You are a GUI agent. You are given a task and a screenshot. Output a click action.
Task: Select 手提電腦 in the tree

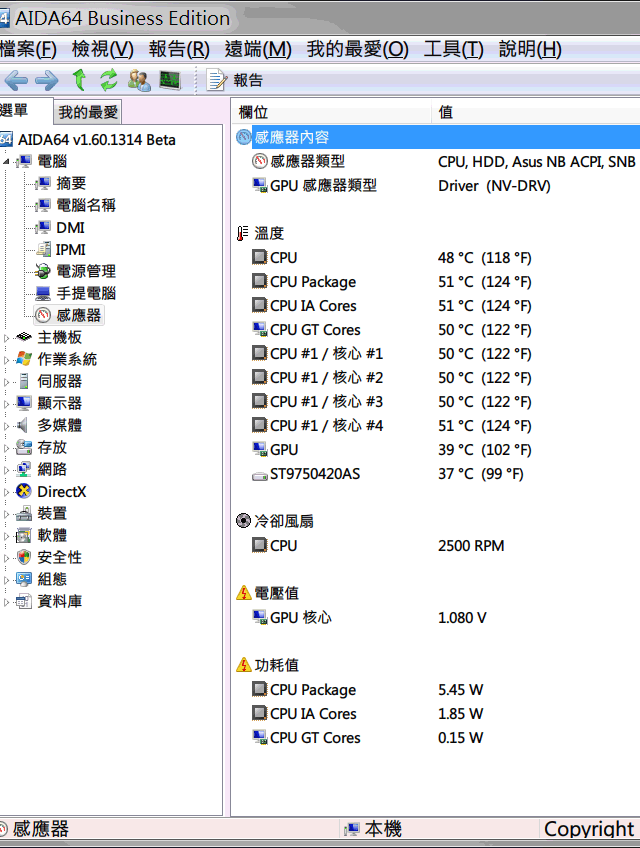tap(86, 294)
